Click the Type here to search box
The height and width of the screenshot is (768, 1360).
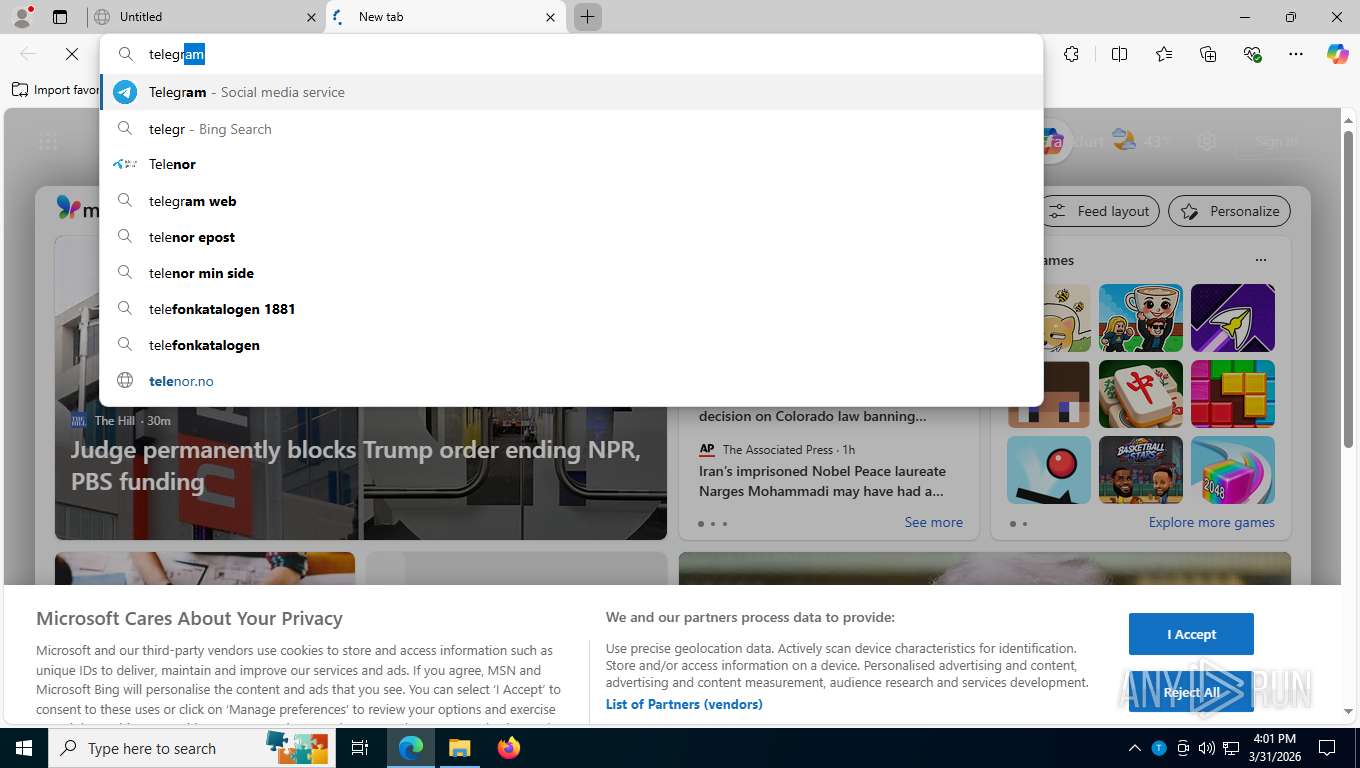pyautogui.click(x=190, y=748)
